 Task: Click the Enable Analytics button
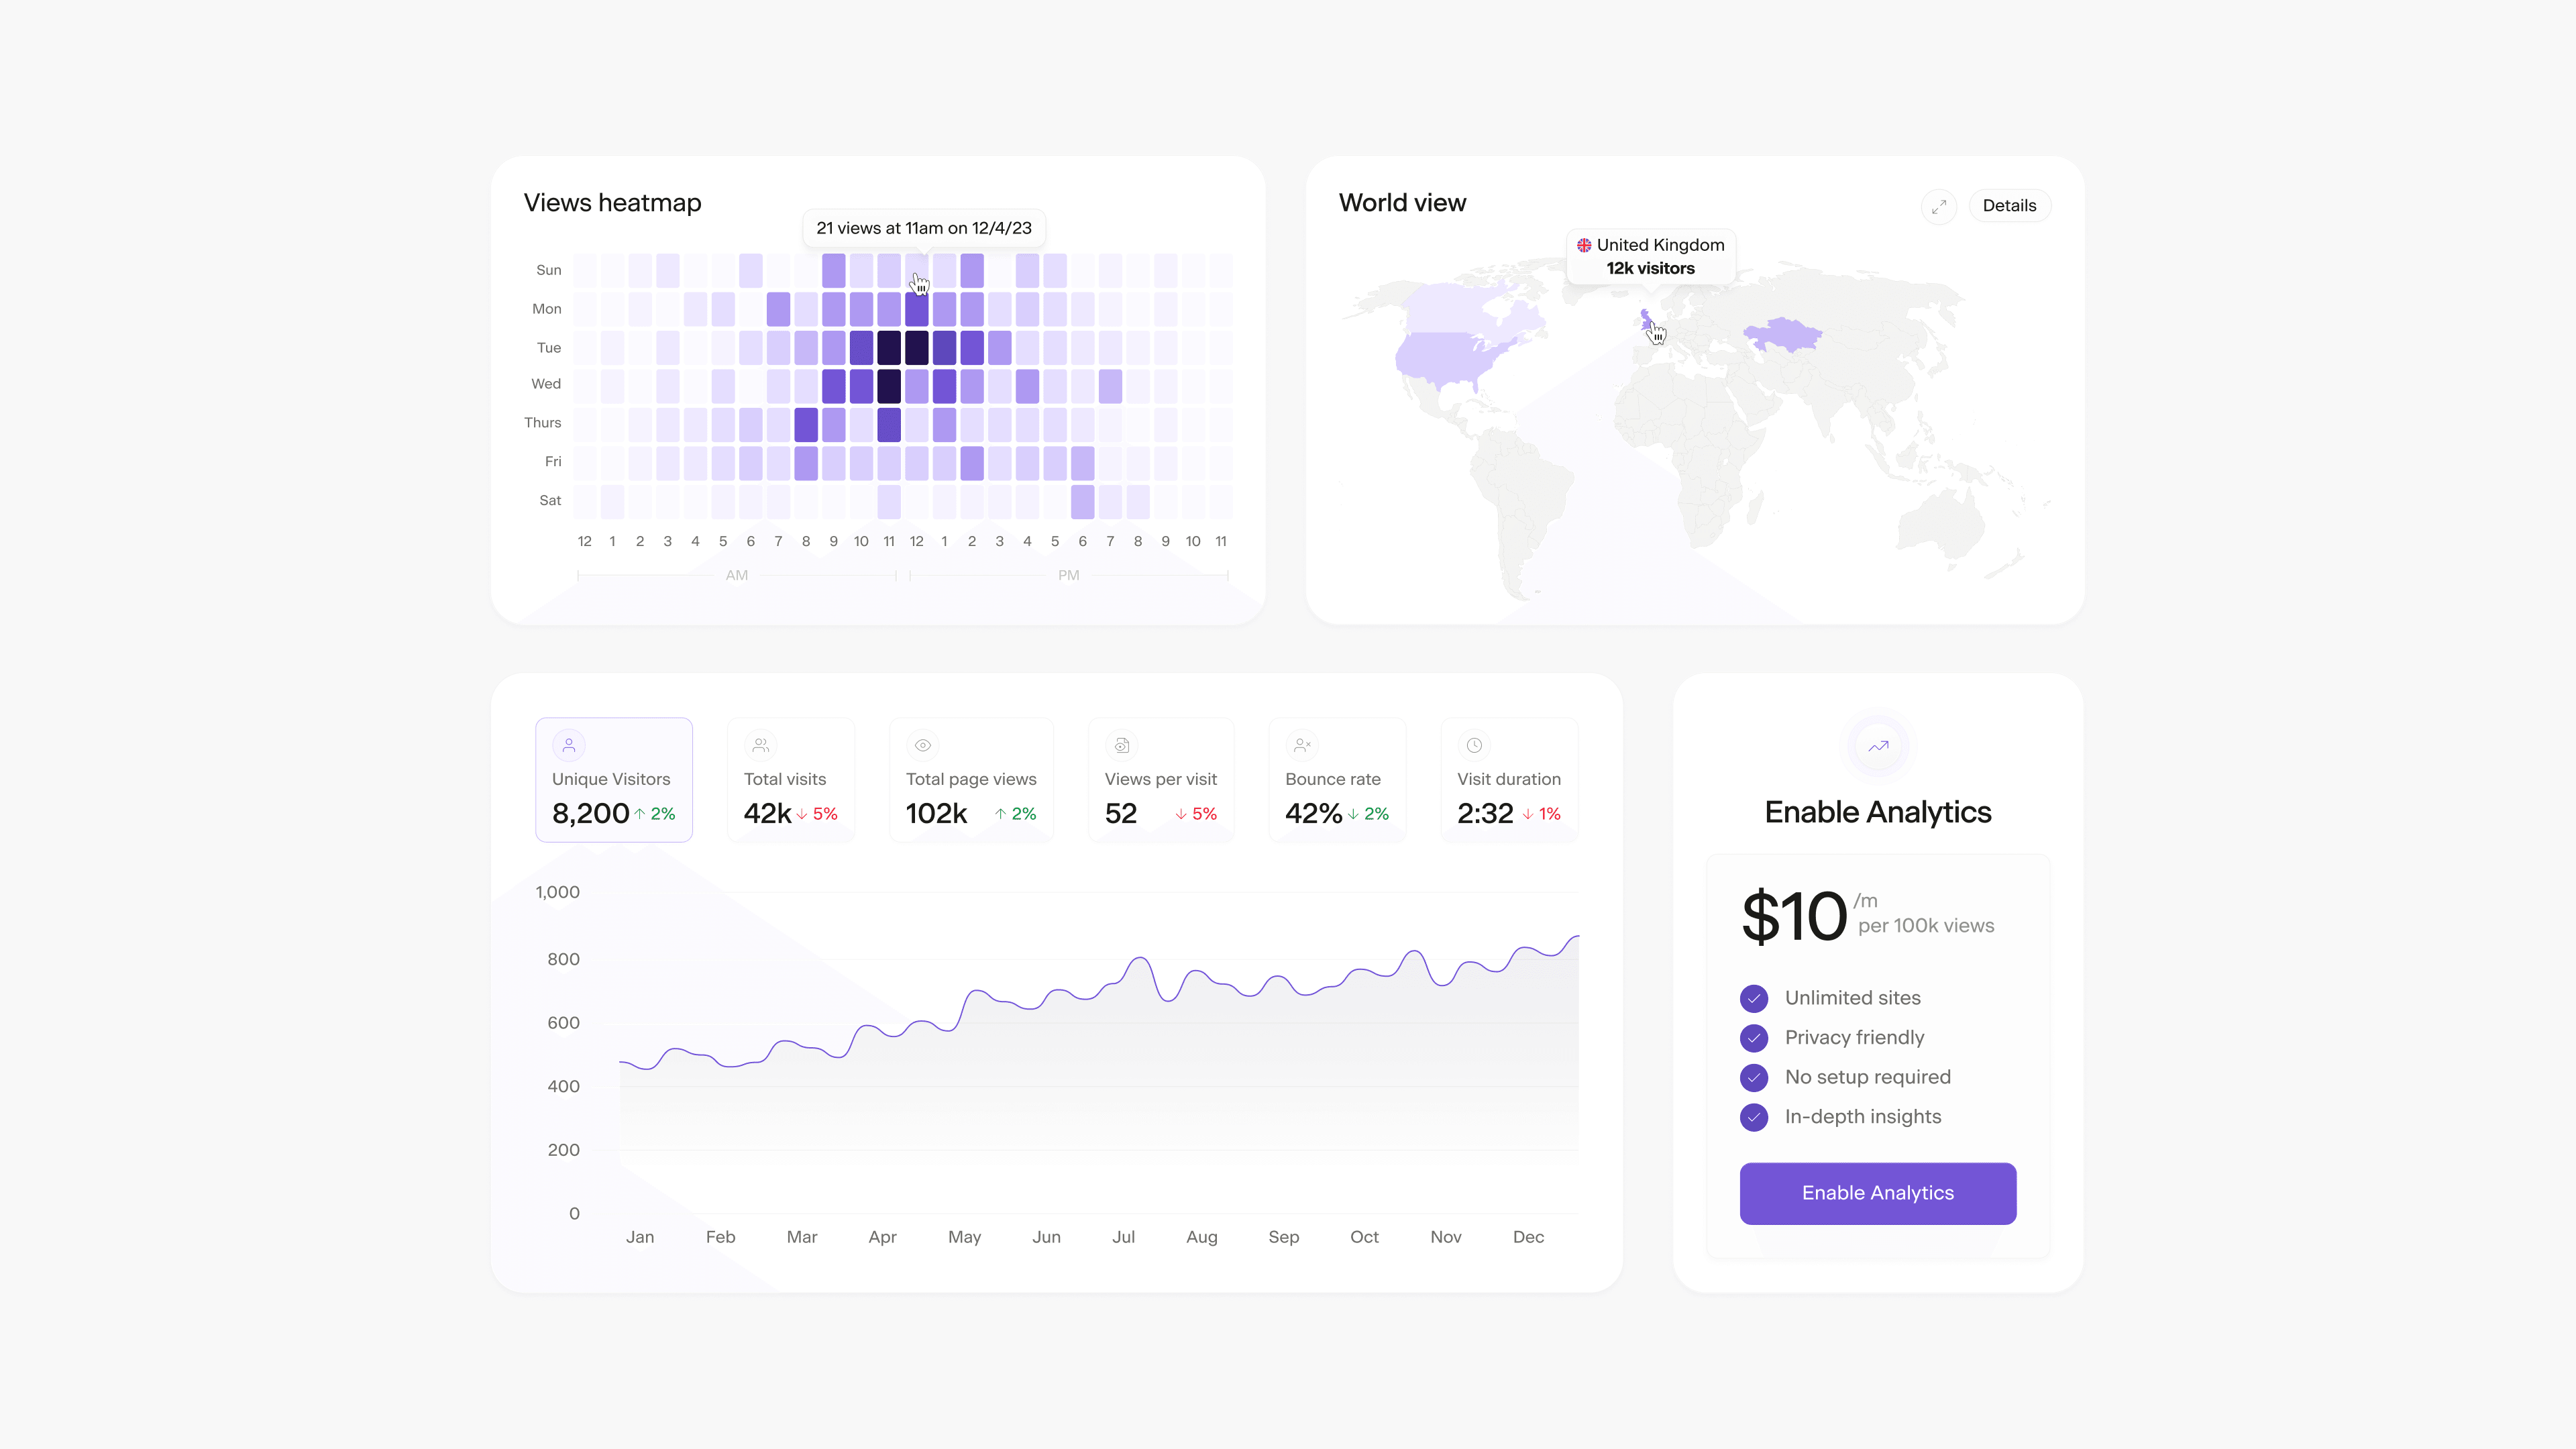click(x=1877, y=1193)
